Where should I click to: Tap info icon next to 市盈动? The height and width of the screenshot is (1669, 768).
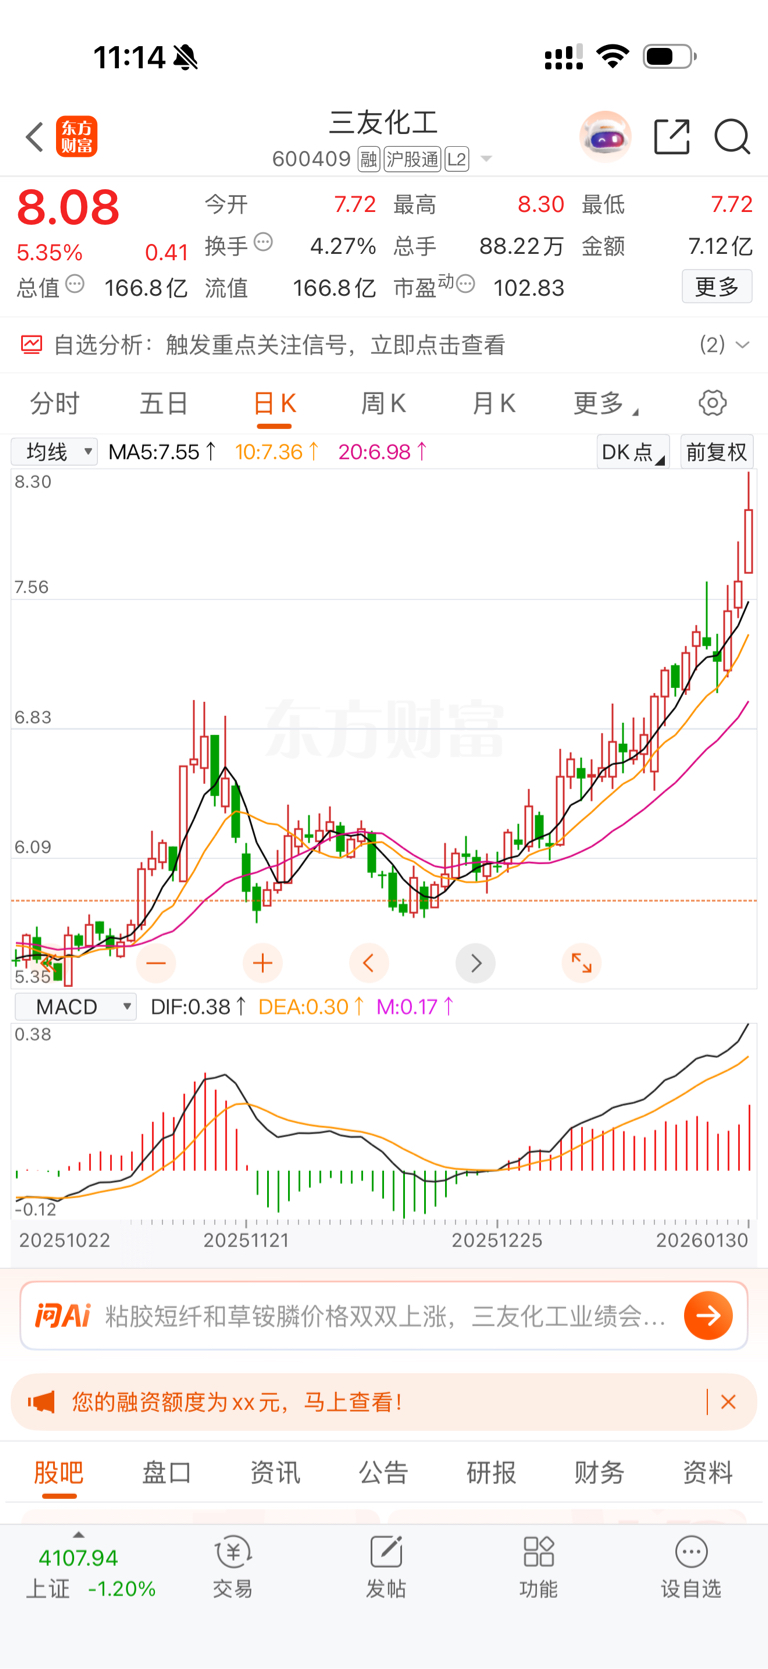click(465, 285)
